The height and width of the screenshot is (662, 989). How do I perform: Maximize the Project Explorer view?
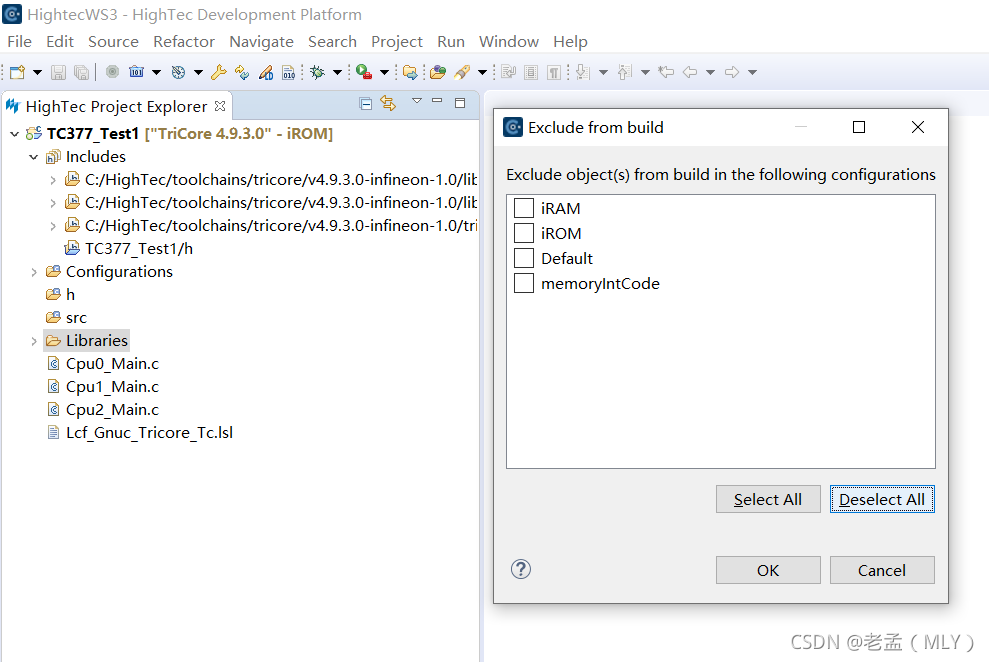point(460,103)
